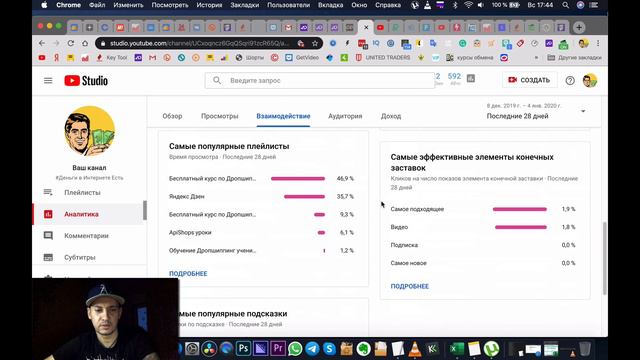Click the СОЗДАТЬ create button
Screen dimensions: 640x360
tap(529, 80)
